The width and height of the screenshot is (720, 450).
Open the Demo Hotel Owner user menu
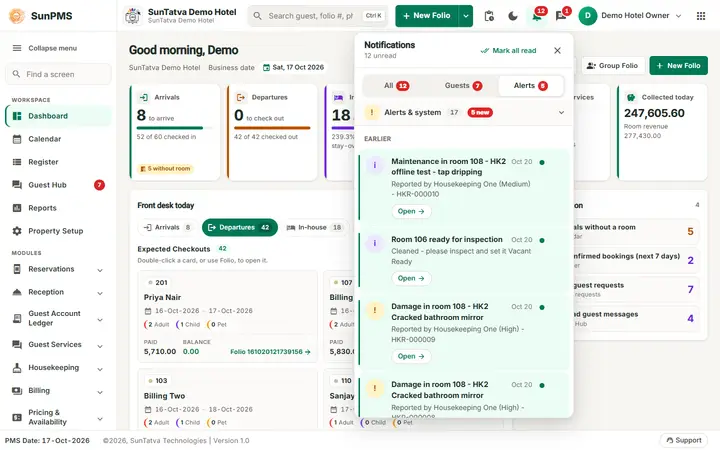coord(630,16)
